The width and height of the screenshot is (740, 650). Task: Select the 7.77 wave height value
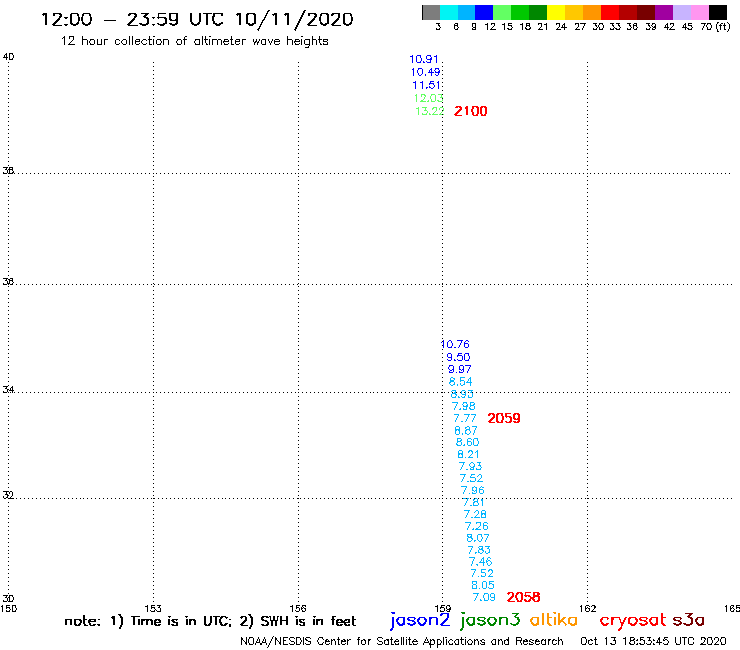[465, 419]
